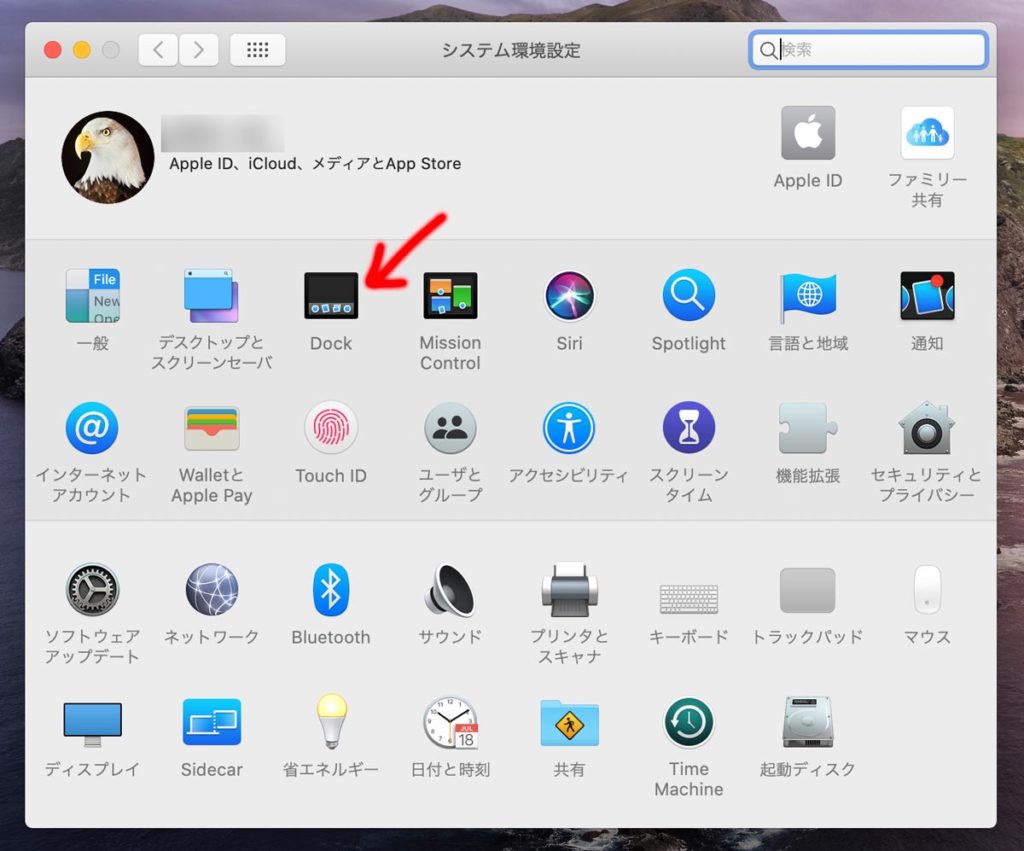This screenshot has height=851, width=1024.
Task: Open セキュリティとプライバシー preferences
Action: point(927,428)
